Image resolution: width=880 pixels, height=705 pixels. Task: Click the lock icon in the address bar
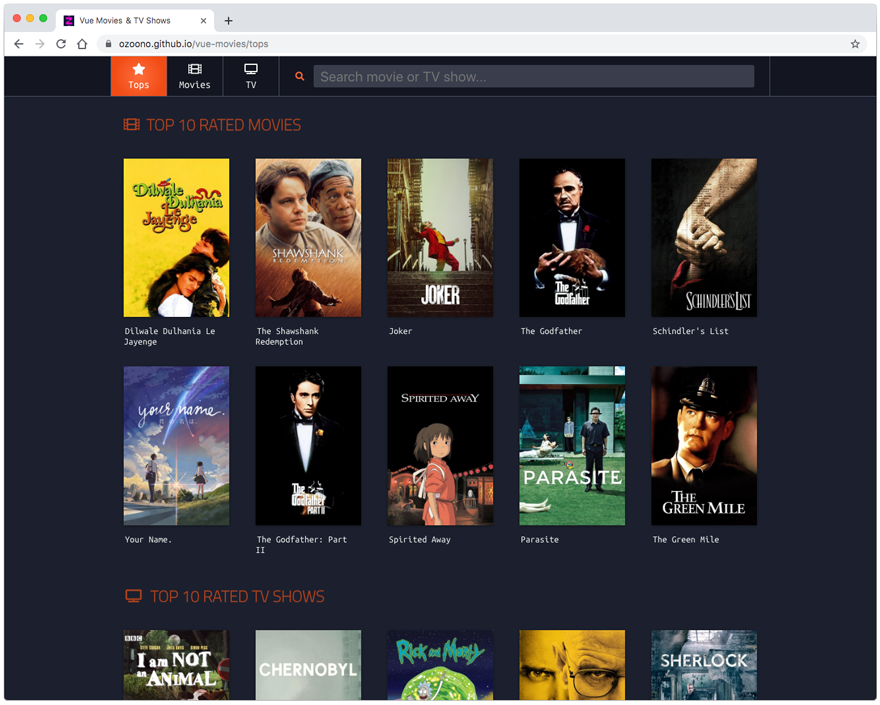coord(108,44)
